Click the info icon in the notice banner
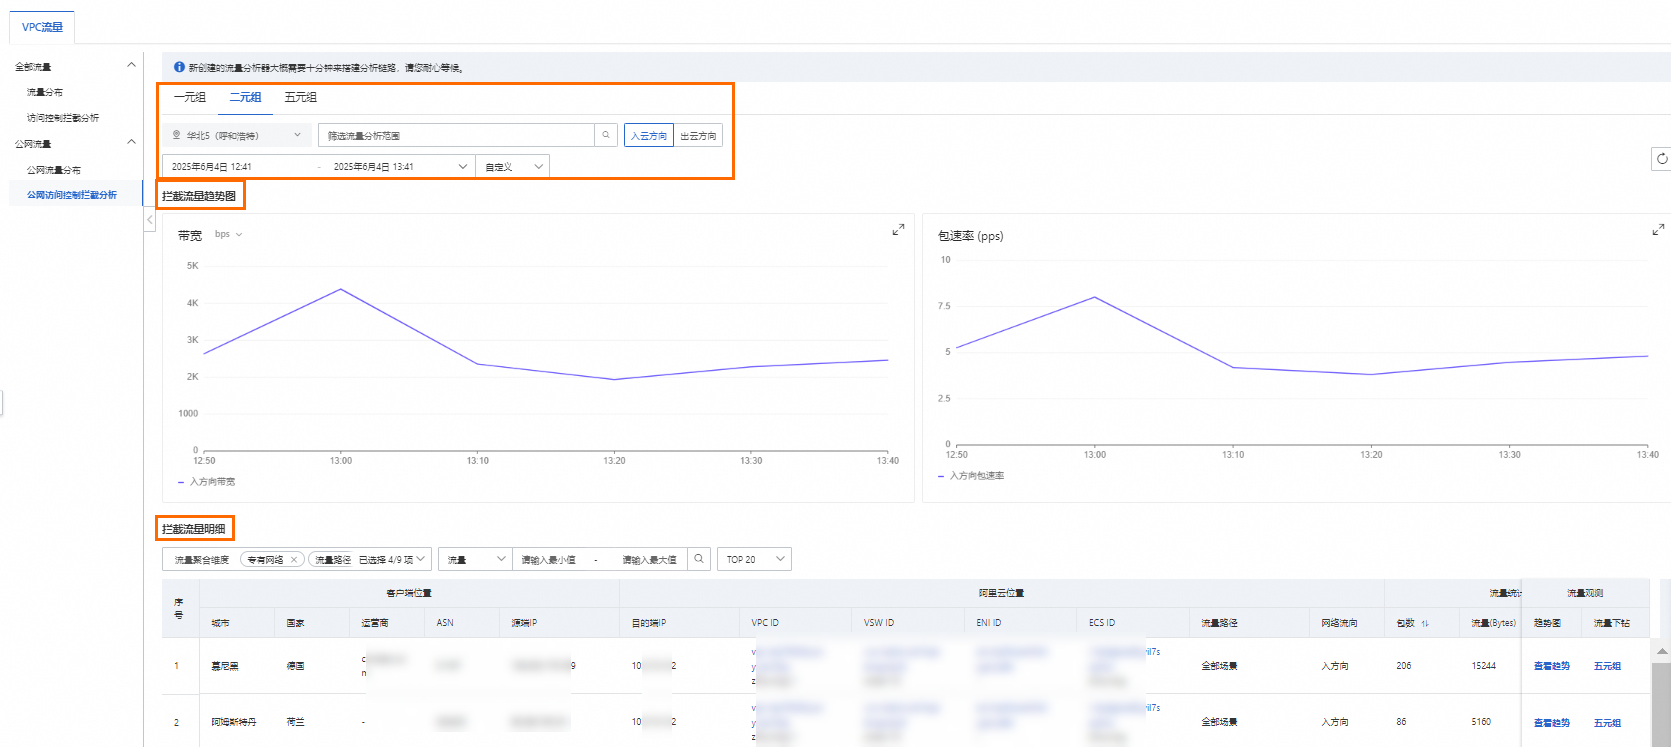 tap(179, 67)
